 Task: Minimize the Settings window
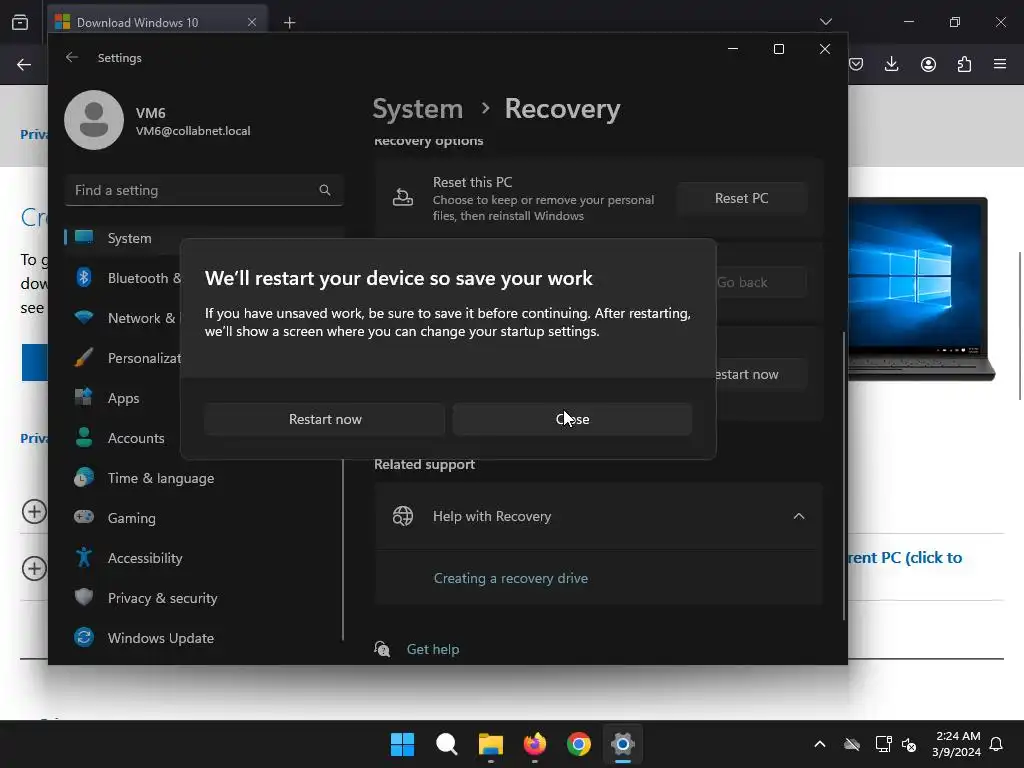click(733, 49)
